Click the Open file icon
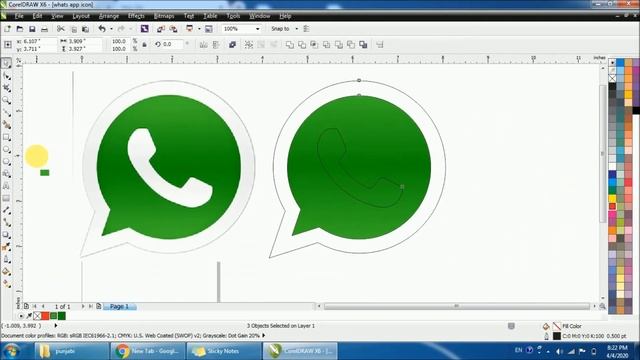 coord(20,29)
